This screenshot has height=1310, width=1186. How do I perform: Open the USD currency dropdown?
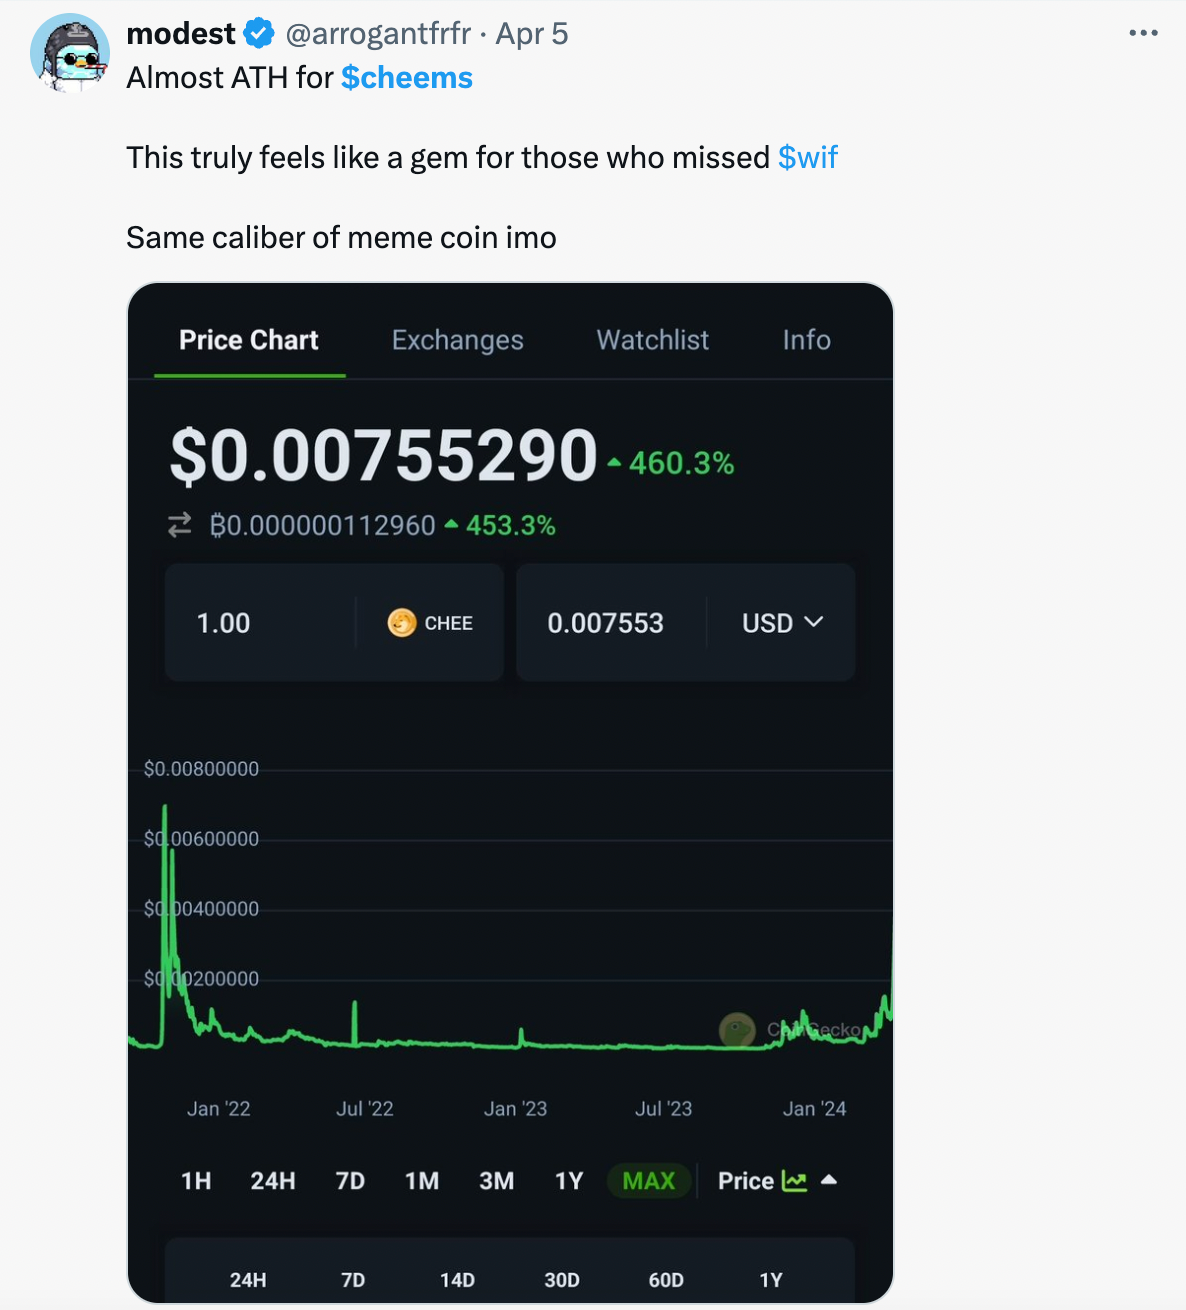pyautogui.click(x=783, y=623)
